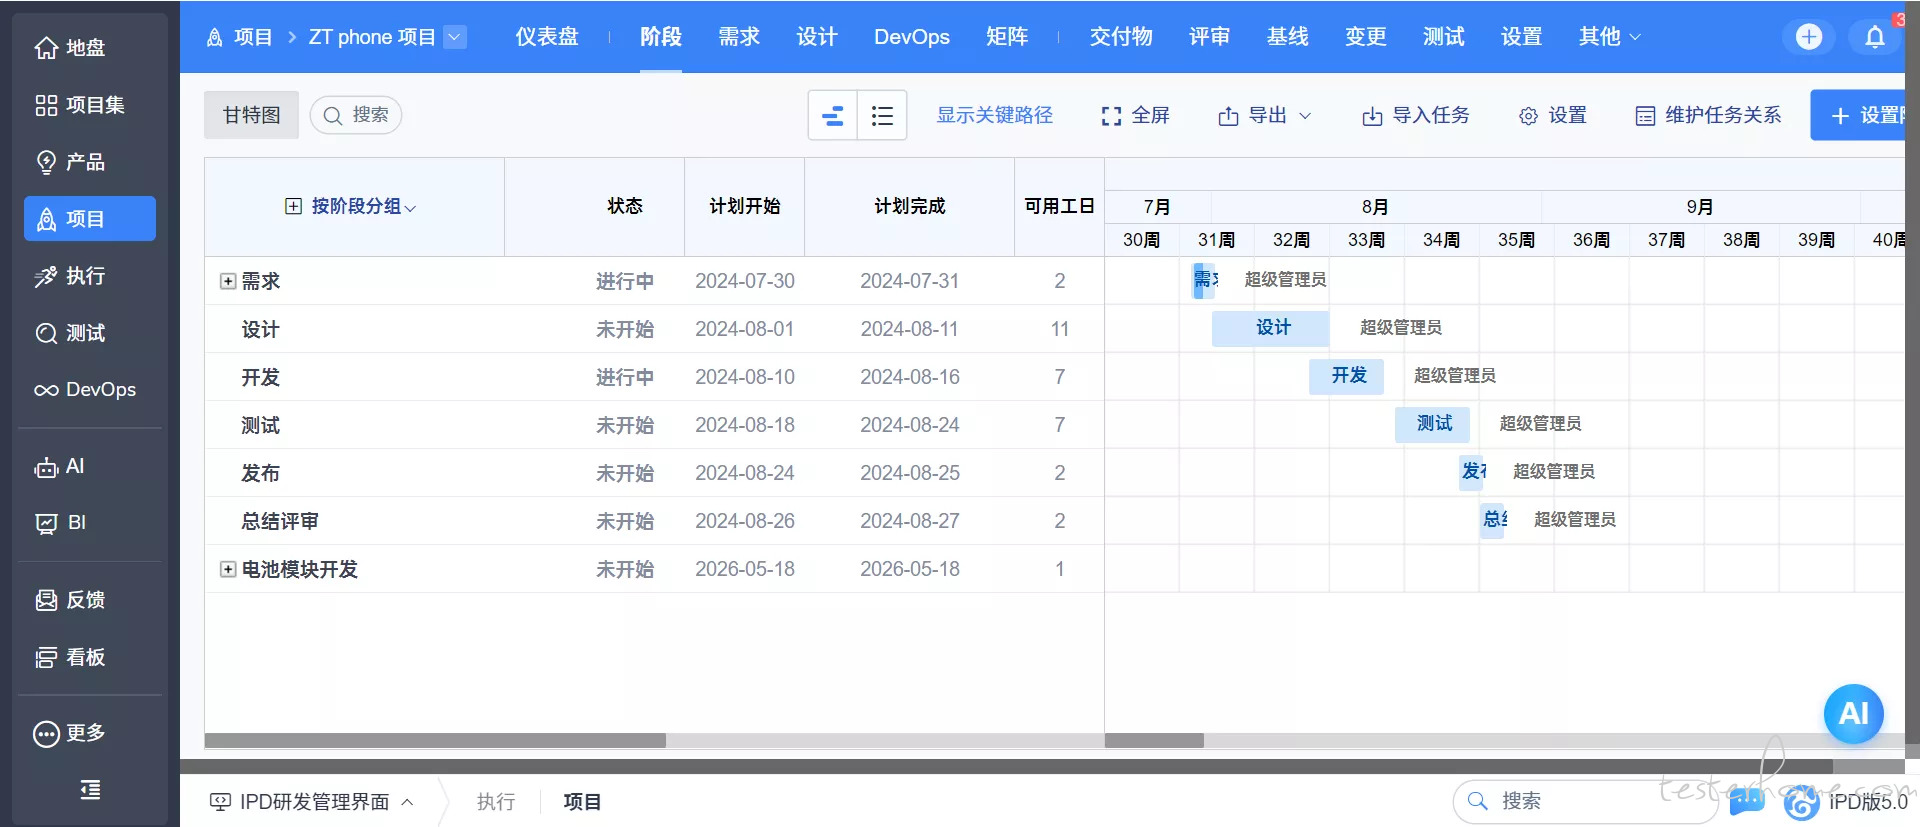1920x827 pixels.
Task: Select 项目 in the left sidebar
Action: click(x=89, y=219)
